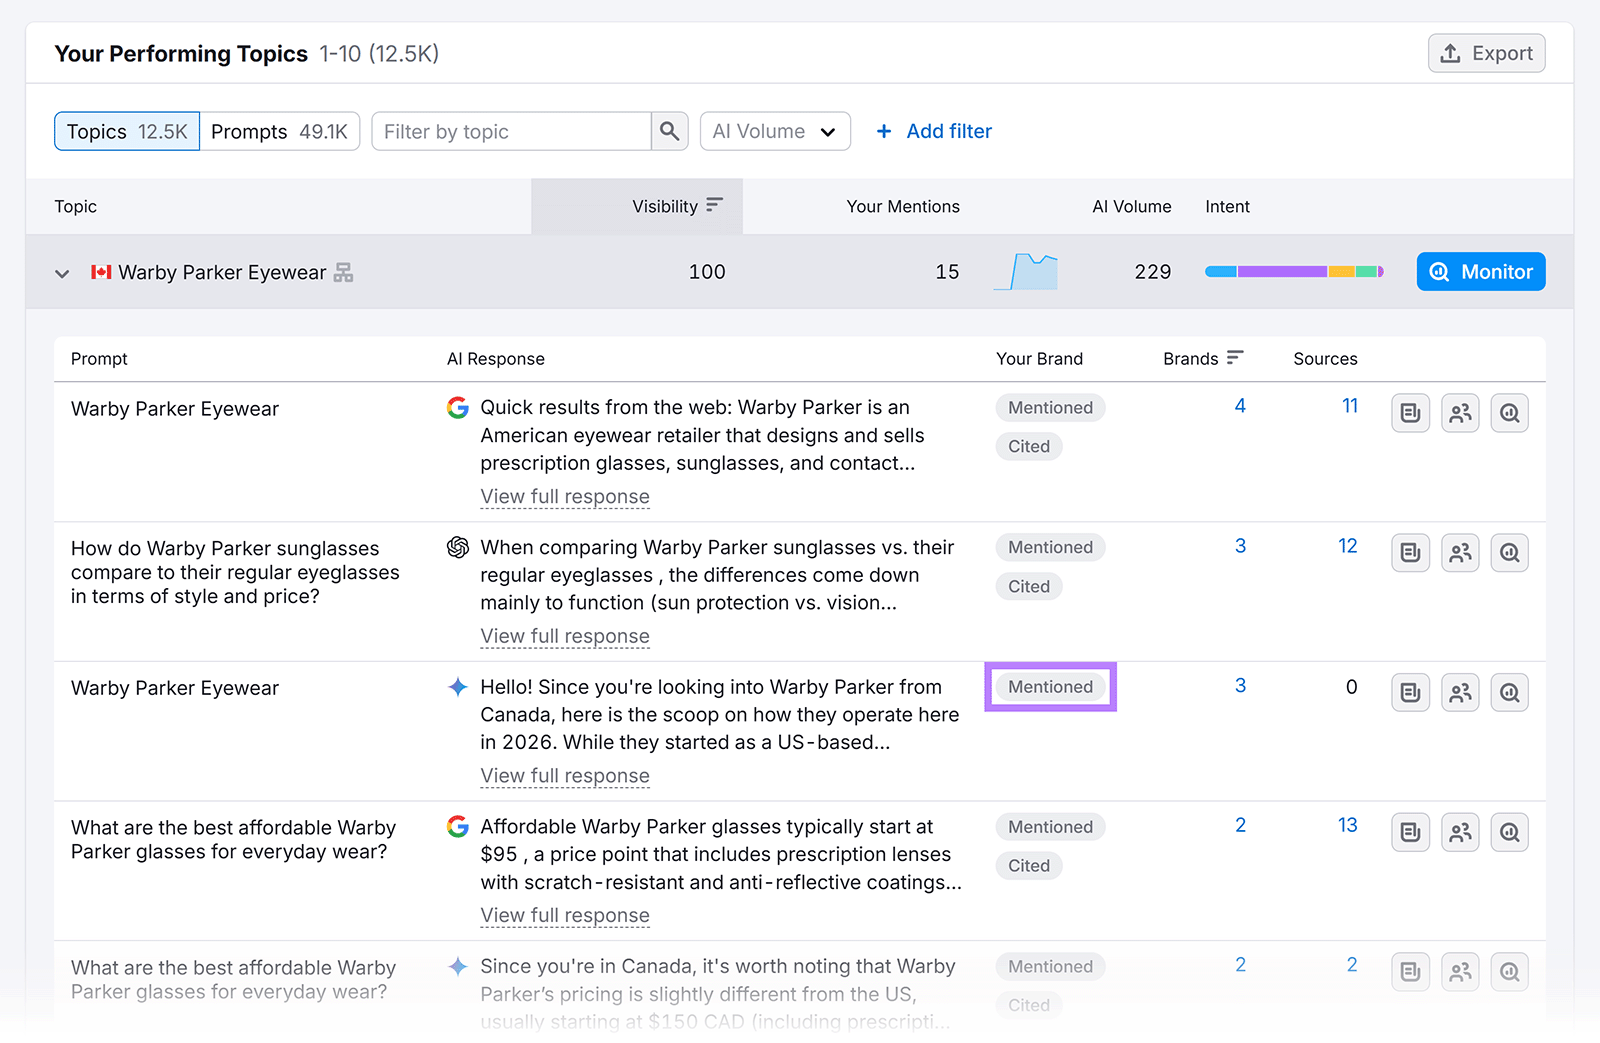Screen dimensions: 1600x1043
Task: Click magnifier analyze icon in first prompt row
Action: (1510, 413)
